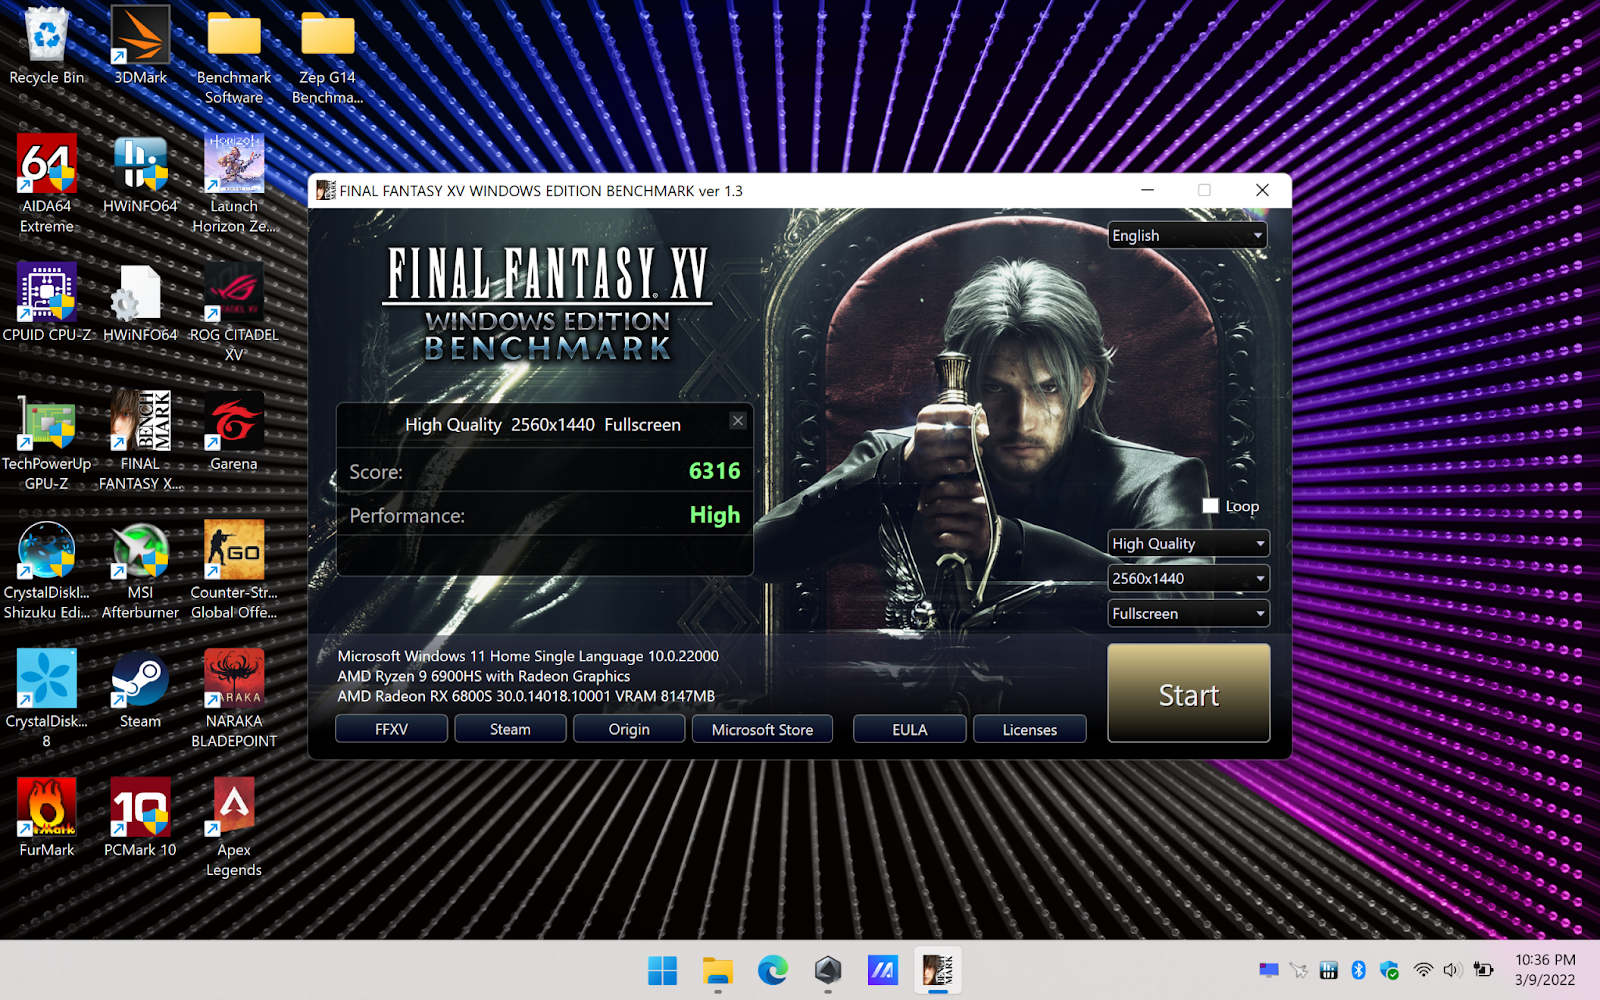
Task: Launch CrystalDiskInfo Shizuku Edition shortcut
Action: point(46,571)
